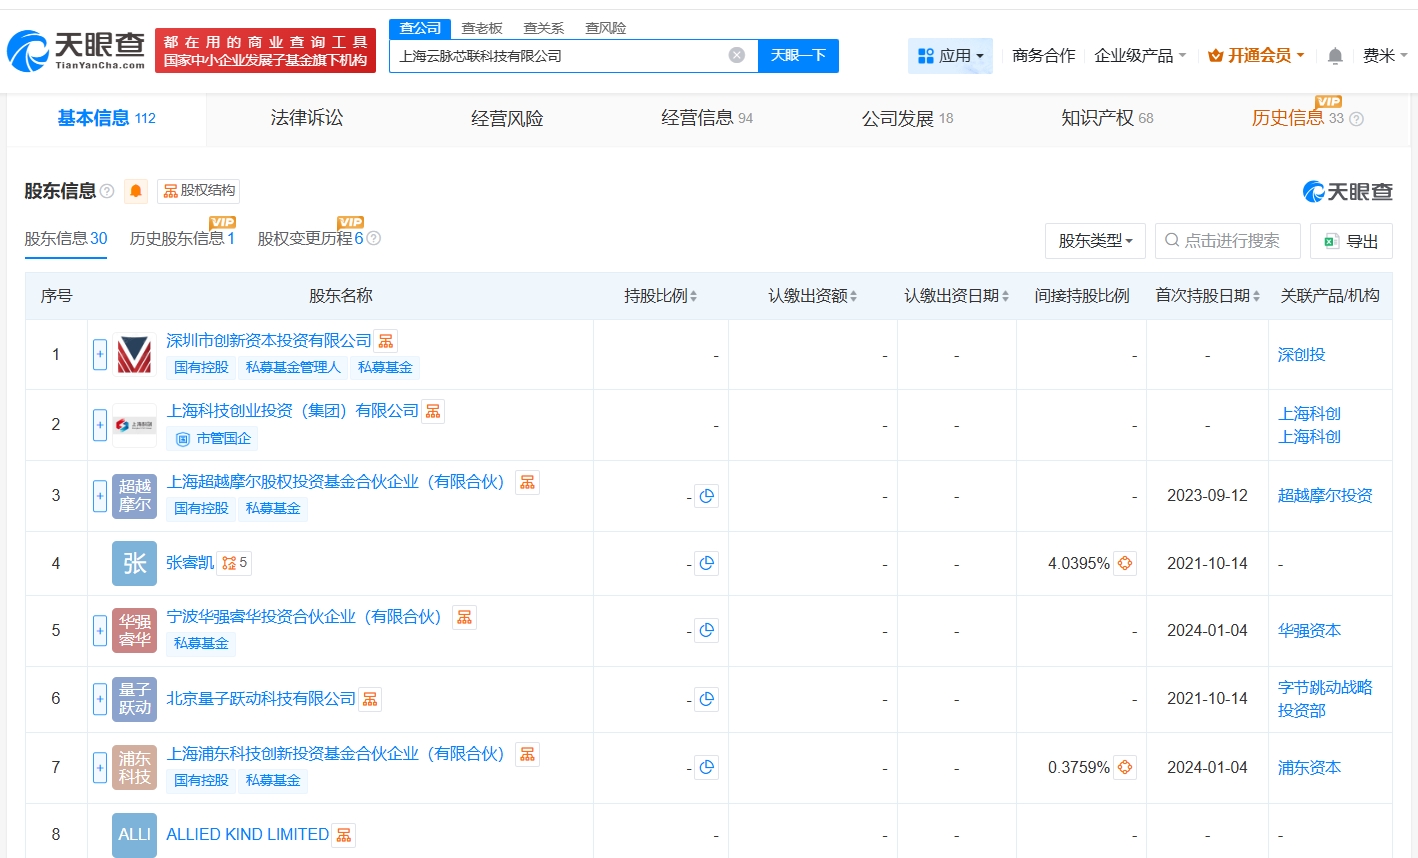Click pie chart icon in 宁波华强睿华 row
Screen dimensions: 1418x858
707,631
